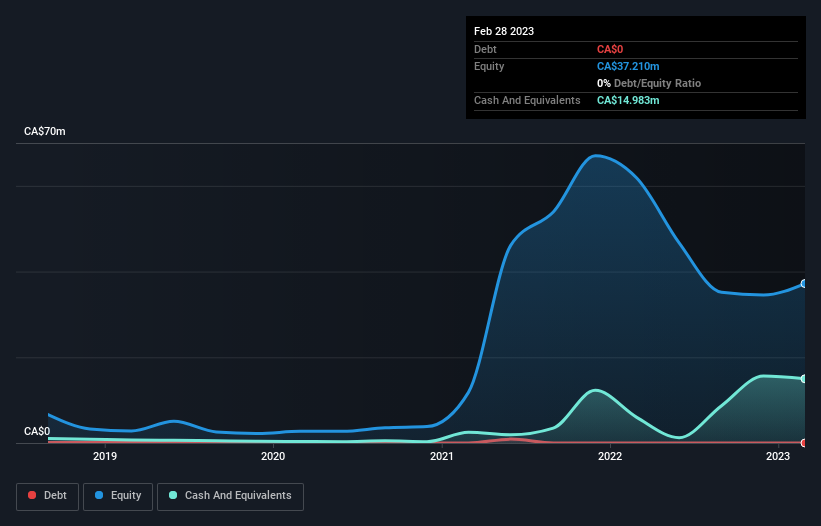
Task: Click the red CA$0 debt value
Action: 610,49
